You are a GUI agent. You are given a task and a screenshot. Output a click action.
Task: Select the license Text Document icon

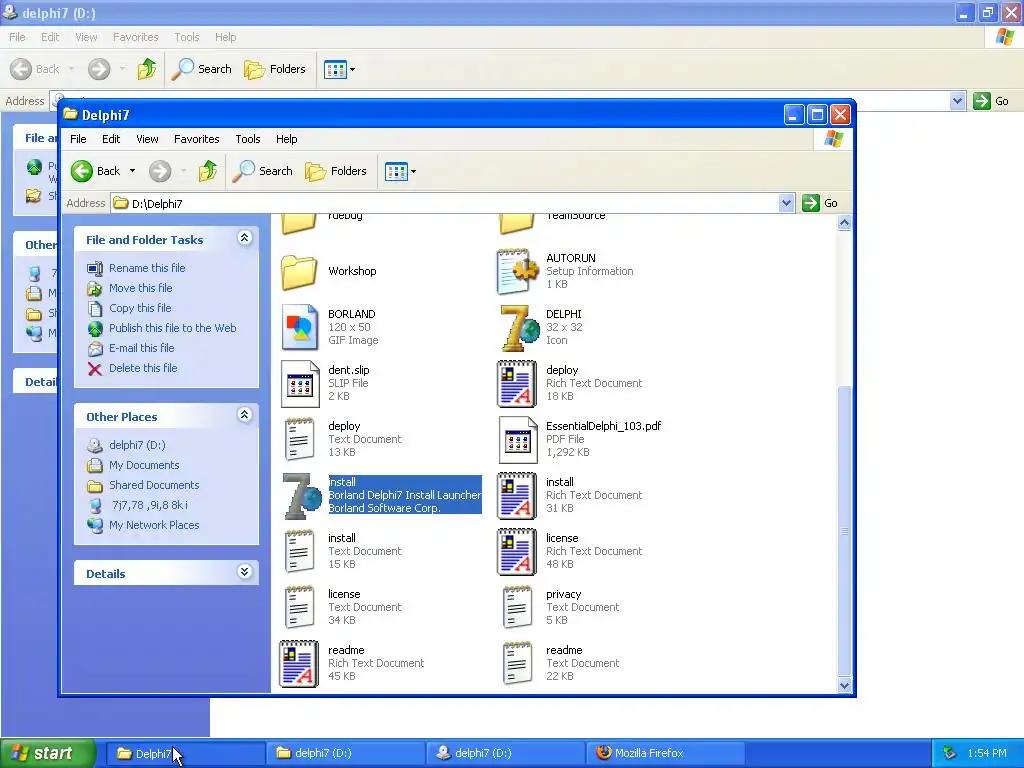click(x=300, y=608)
